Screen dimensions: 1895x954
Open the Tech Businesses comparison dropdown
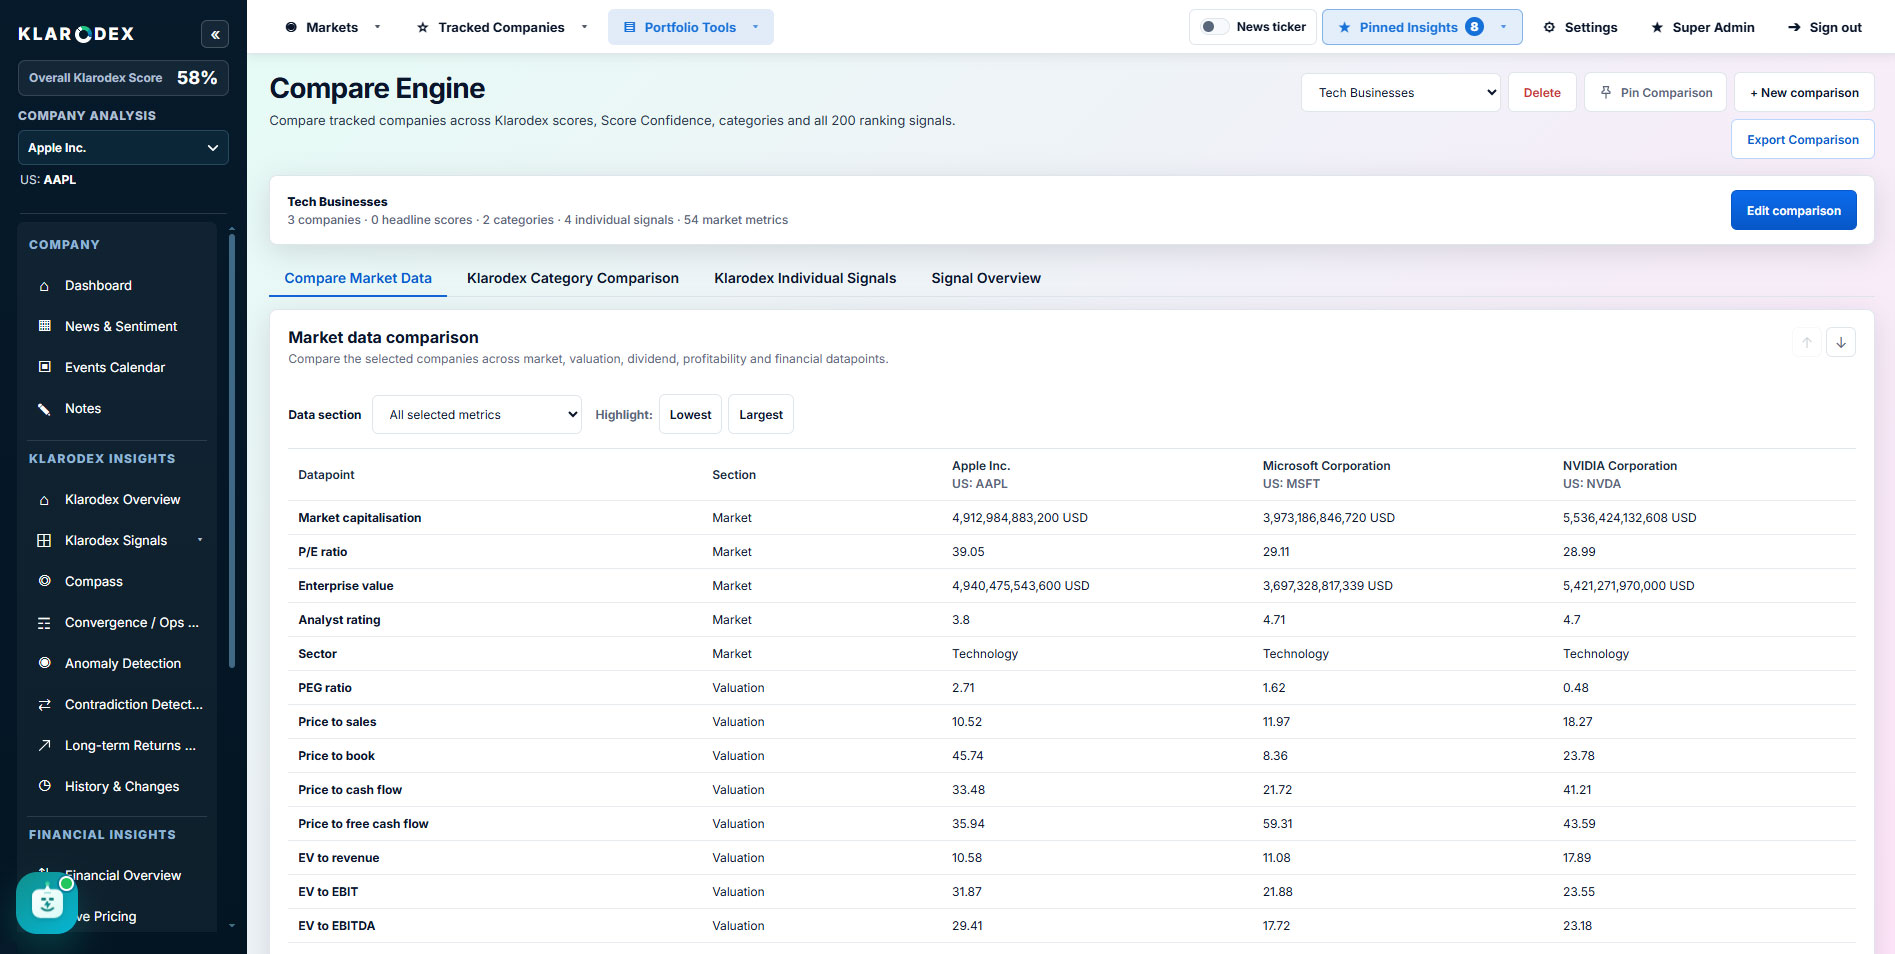[1400, 93]
